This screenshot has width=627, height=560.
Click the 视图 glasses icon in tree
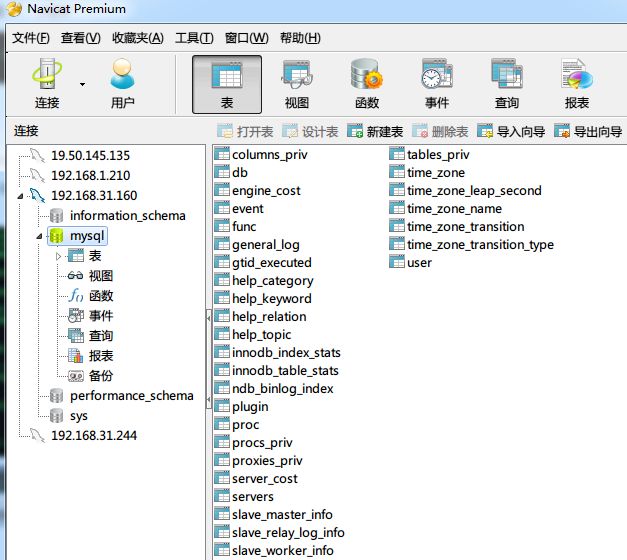point(75,276)
